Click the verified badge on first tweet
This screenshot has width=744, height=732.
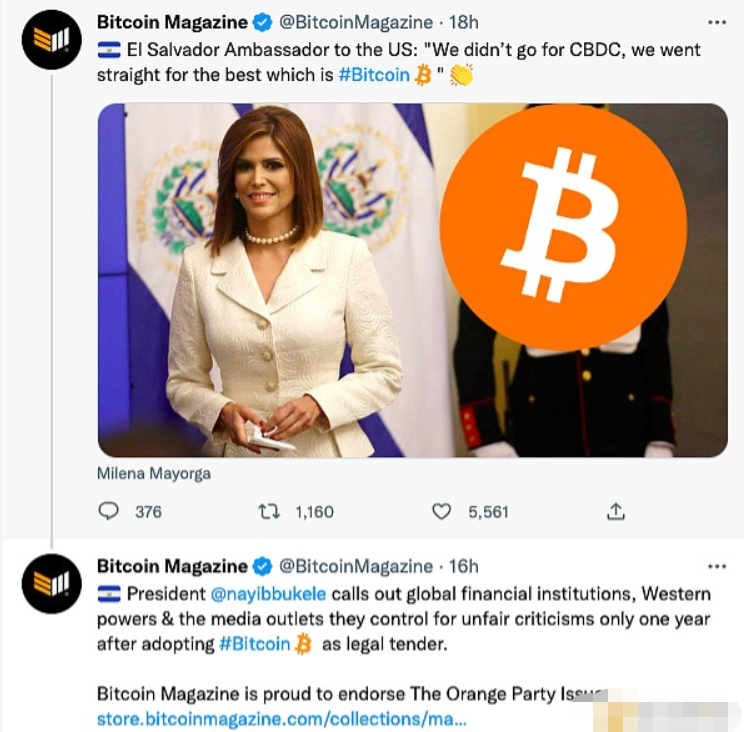262,22
